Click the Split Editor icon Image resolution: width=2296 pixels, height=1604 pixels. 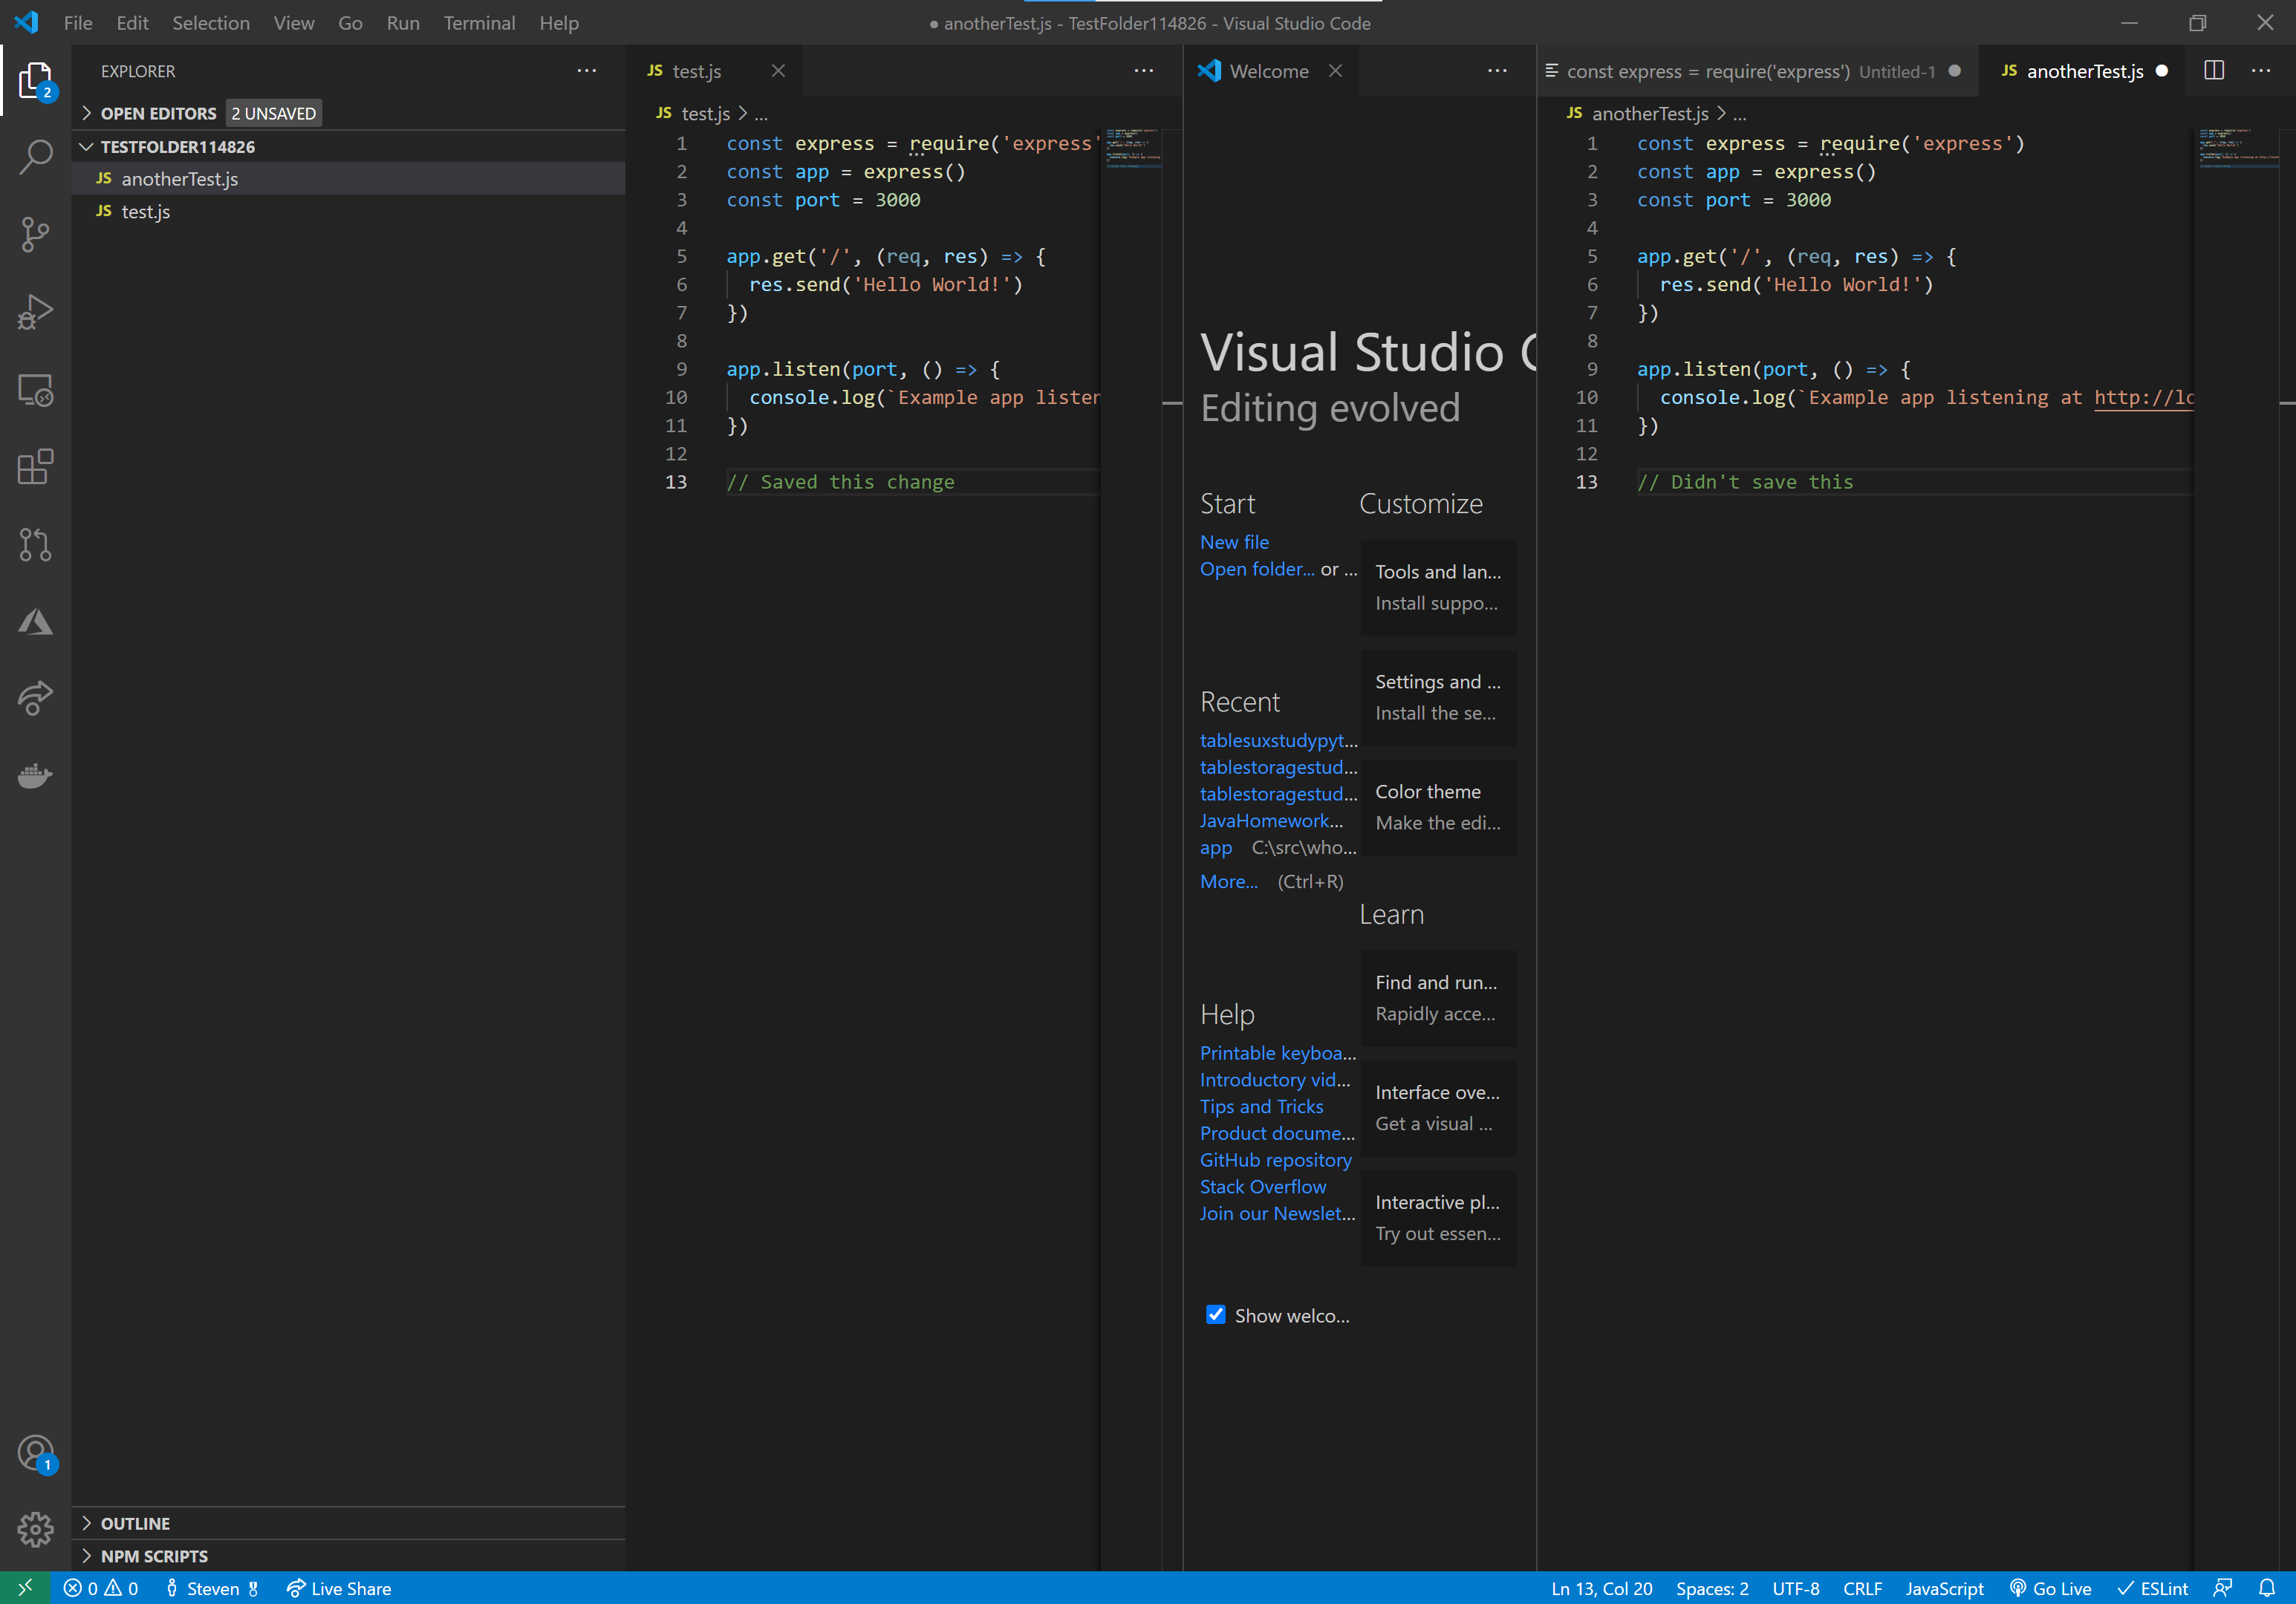(x=2213, y=70)
